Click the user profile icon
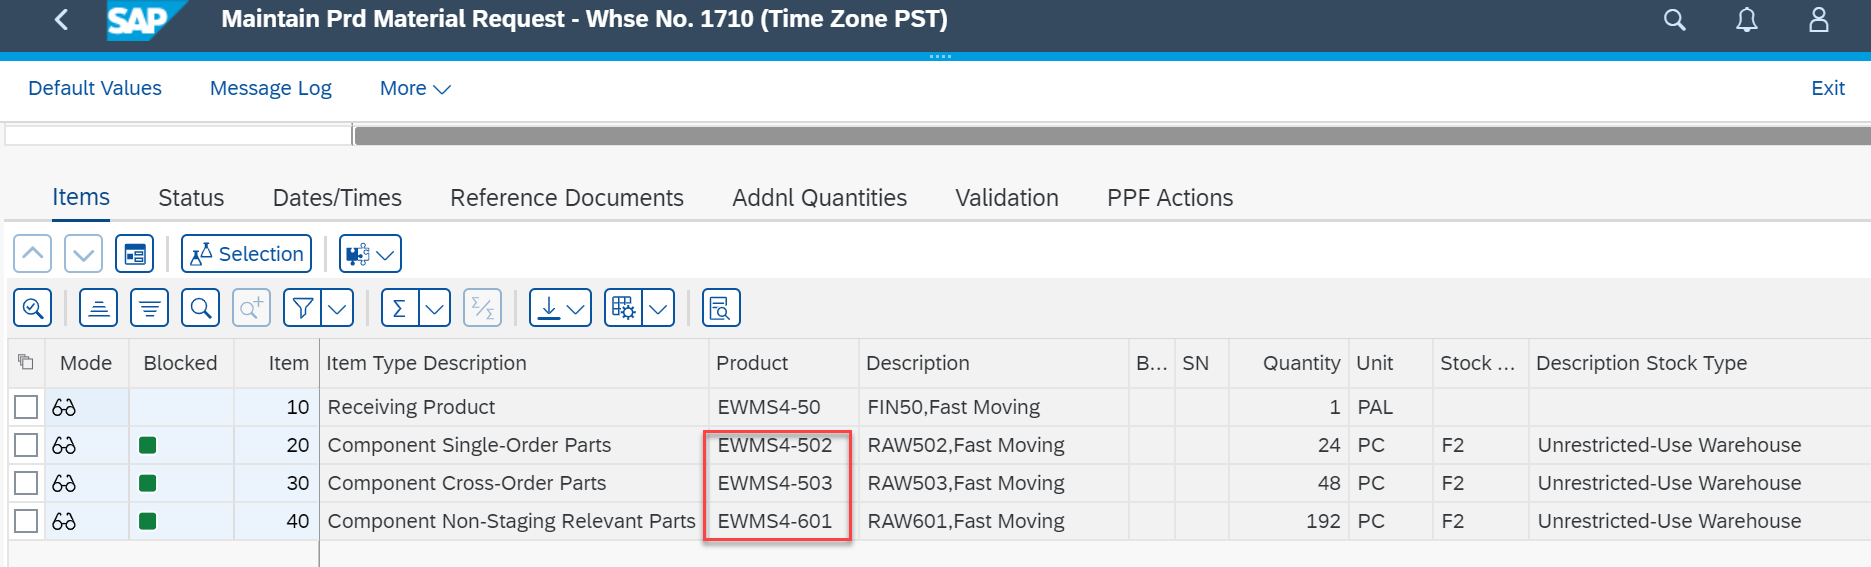Screen dimensions: 1871x567 pyautogui.click(x=1818, y=20)
